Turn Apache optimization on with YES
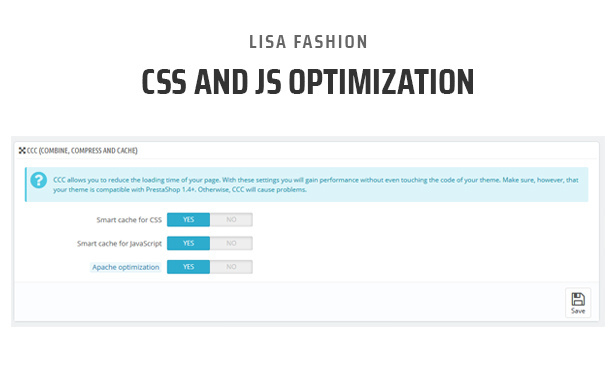The height and width of the screenshot is (374, 616). click(189, 267)
